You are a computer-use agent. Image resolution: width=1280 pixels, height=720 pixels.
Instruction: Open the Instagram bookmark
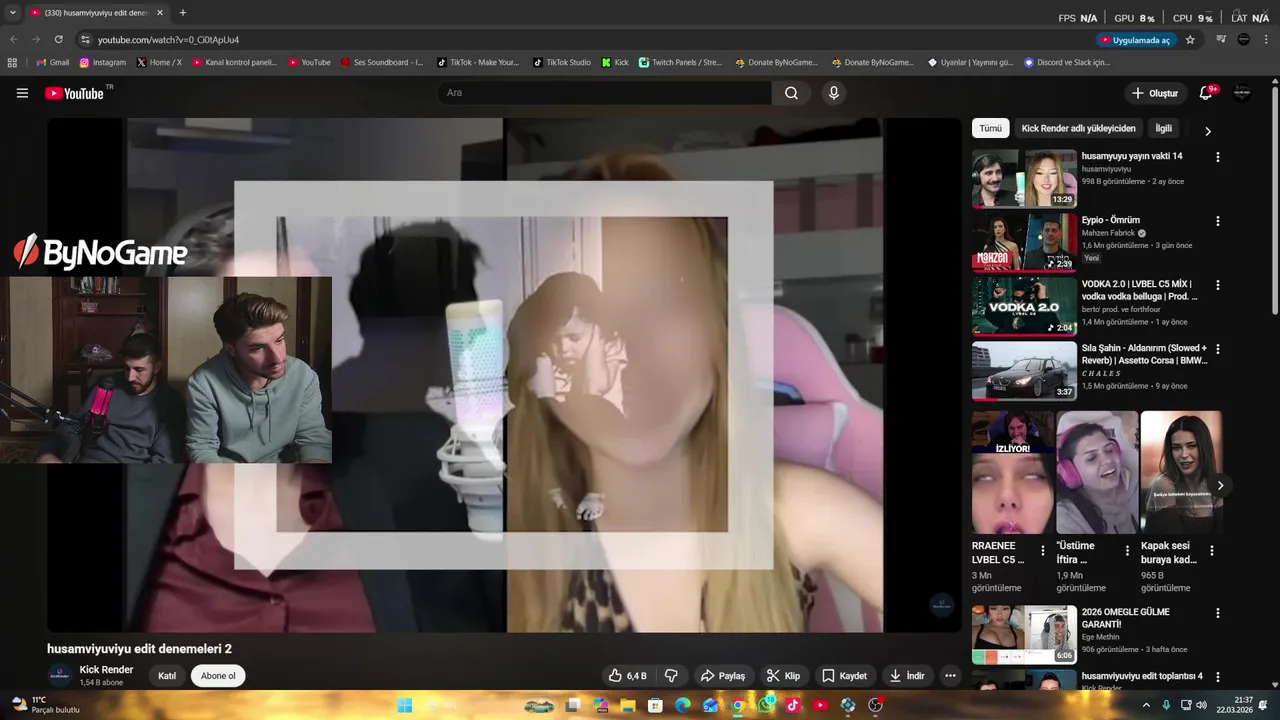tap(103, 62)
